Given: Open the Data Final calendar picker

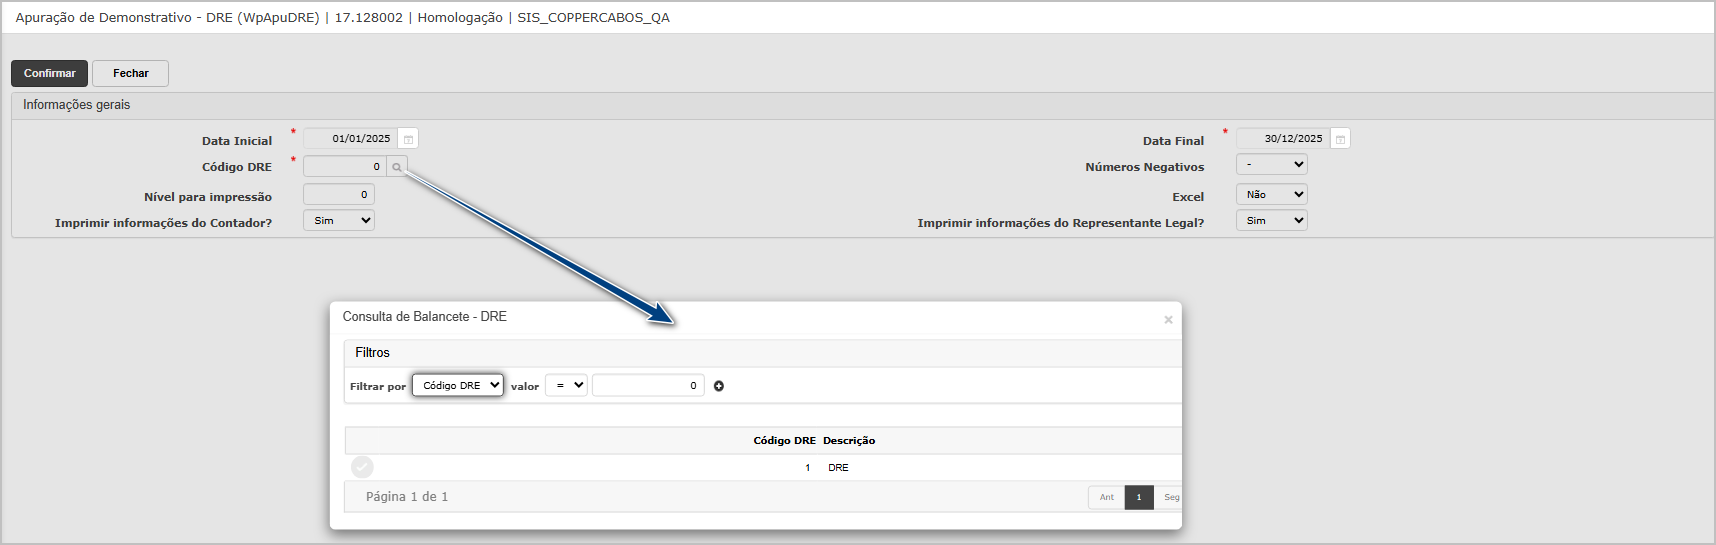Looking at the screenshot, I should coord(1340,139).
